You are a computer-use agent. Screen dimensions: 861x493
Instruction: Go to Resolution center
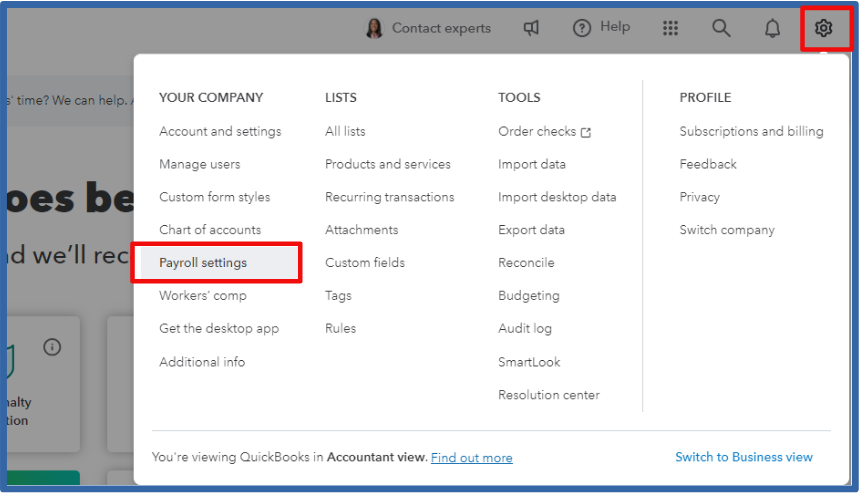coord(549,395)
